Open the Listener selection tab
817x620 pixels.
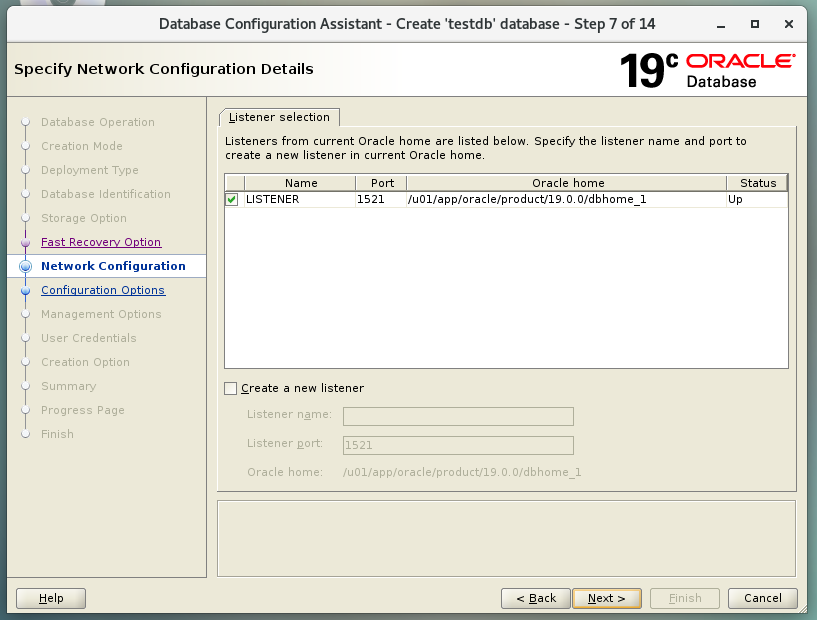click(x=279, y=118)
